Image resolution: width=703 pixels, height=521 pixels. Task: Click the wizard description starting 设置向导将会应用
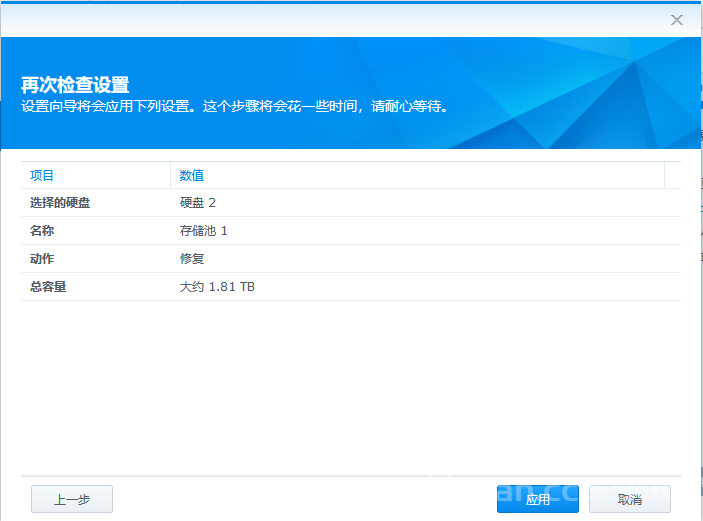(x=234, y=106)
